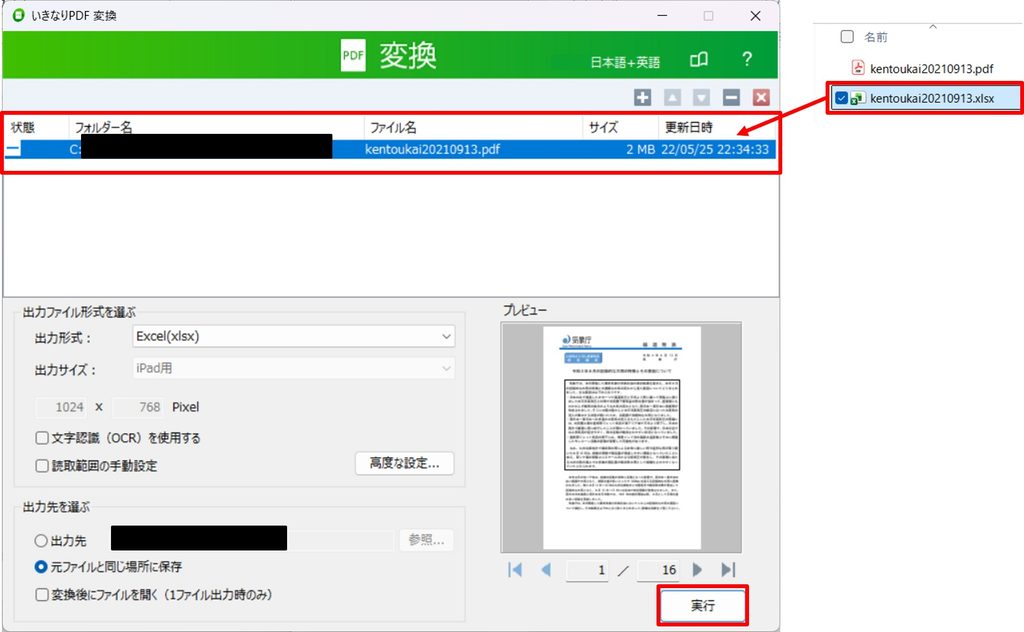1024x632 pixels.
Task: Open the 日本語+英語 language selector
Action: pos(625,62)
